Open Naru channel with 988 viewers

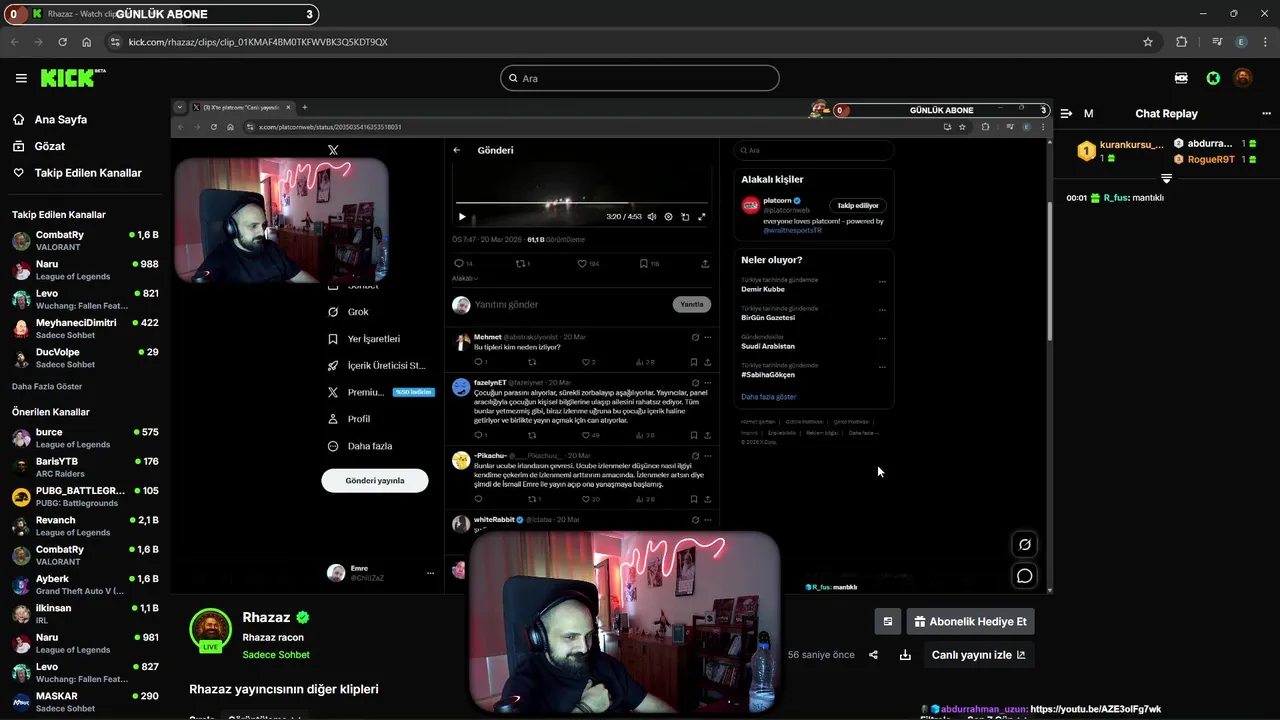(x=85, y=270)
